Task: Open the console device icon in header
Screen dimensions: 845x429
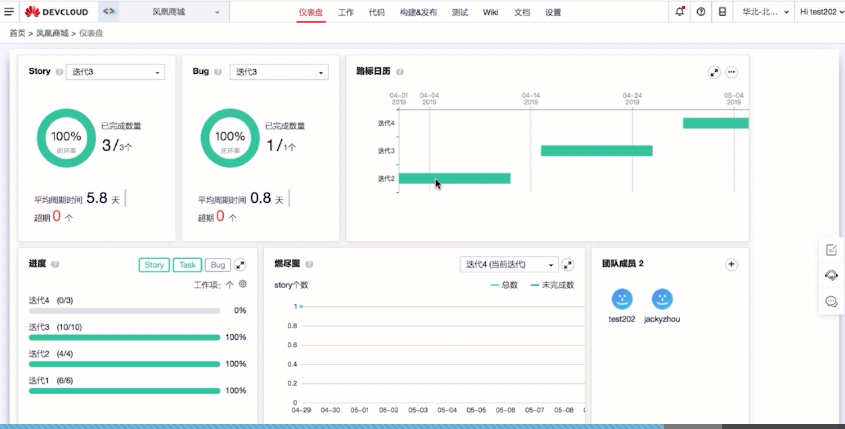Action: click(x=722, y=11)
